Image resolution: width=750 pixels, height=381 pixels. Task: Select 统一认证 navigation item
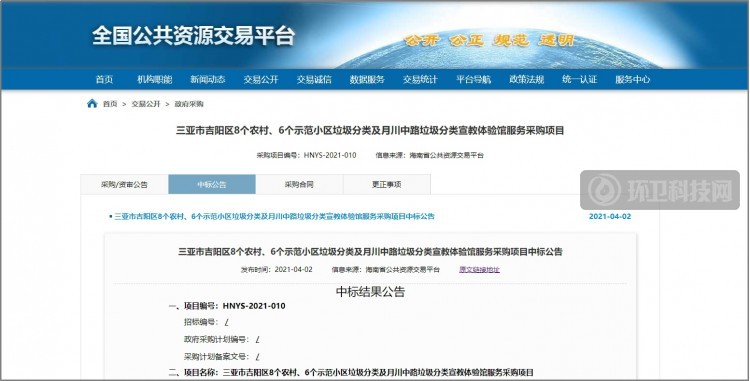[579, 79]
